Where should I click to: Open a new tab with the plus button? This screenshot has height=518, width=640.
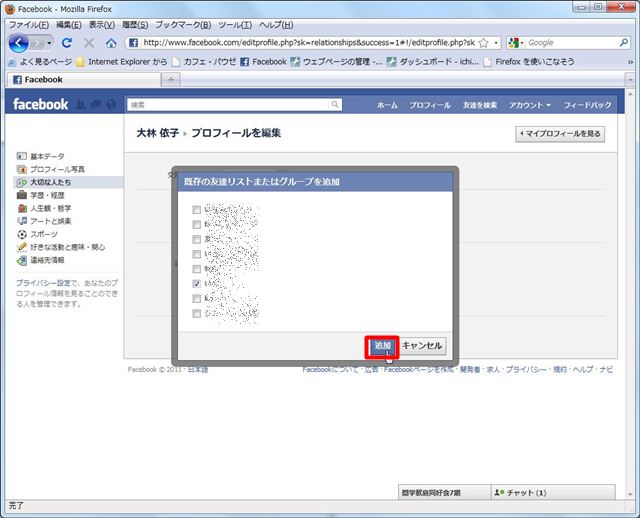point(171,80)
